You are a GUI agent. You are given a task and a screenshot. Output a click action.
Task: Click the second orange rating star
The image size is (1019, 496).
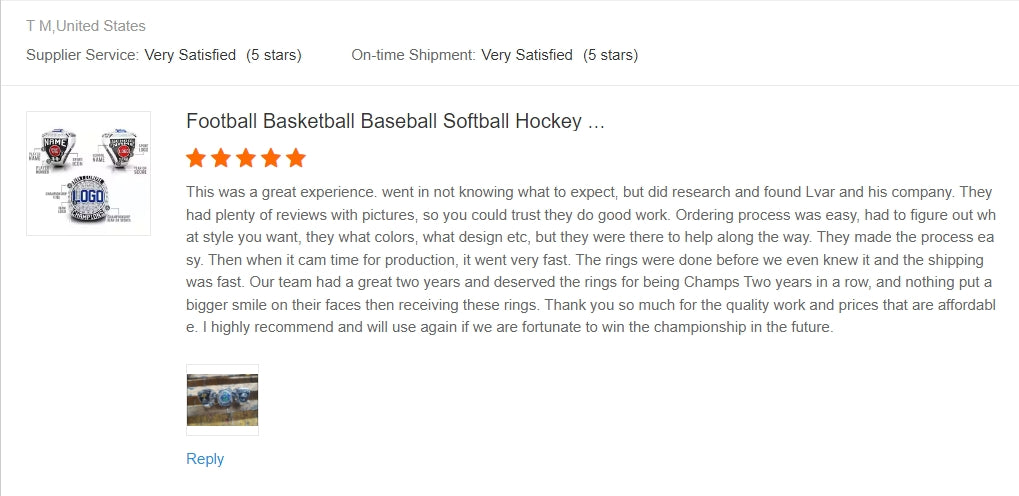pyautogui.click(x=221, y=158)
